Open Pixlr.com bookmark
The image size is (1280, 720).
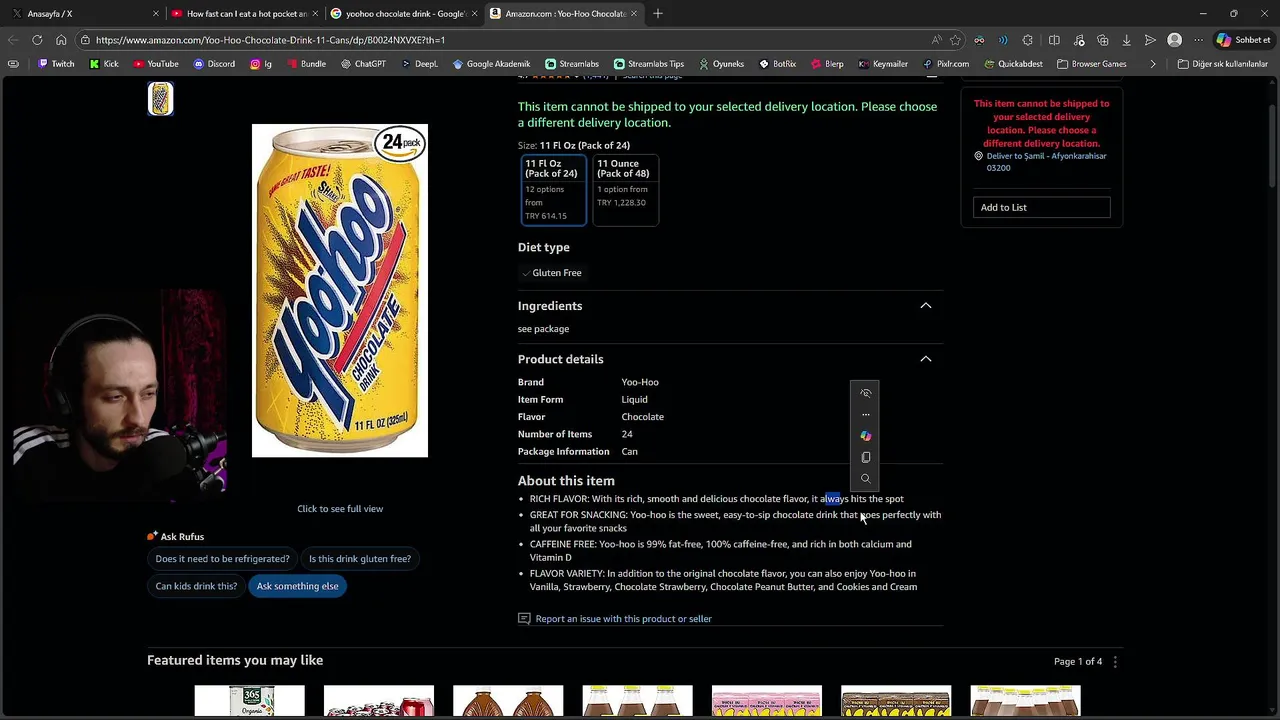(x=945, y=64)
